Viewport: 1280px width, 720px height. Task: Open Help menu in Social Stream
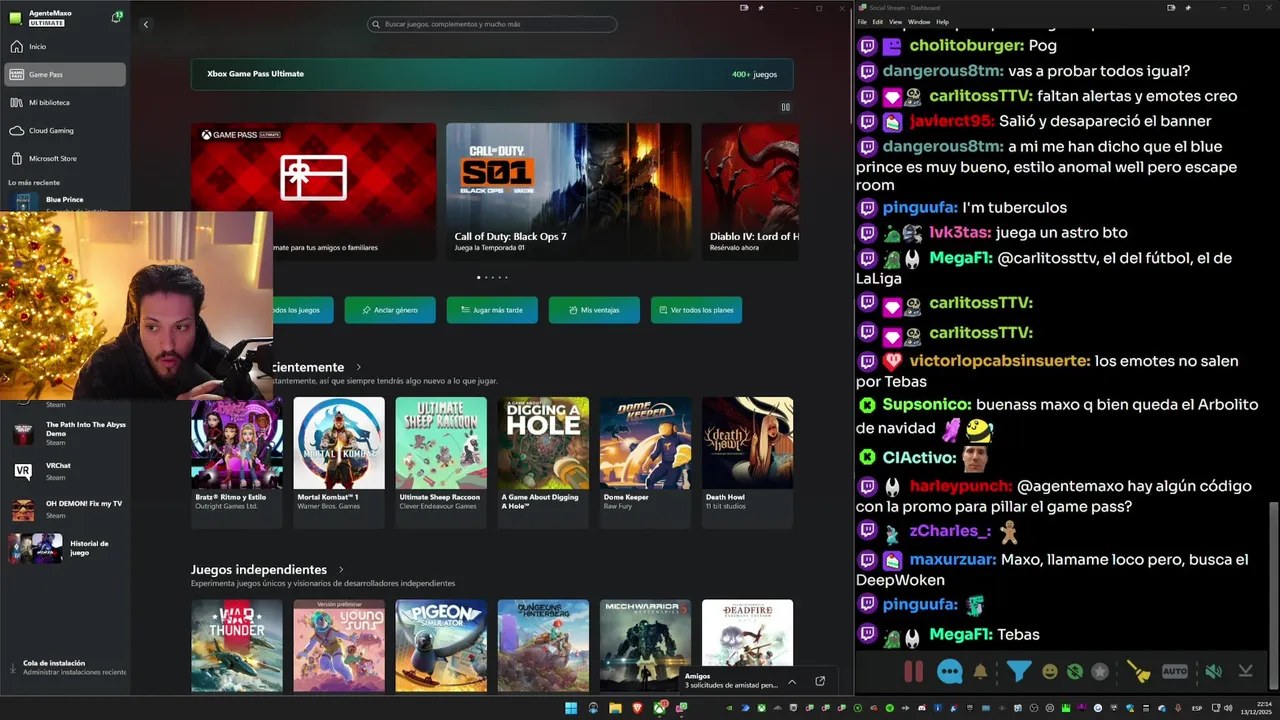coord(942,22)
